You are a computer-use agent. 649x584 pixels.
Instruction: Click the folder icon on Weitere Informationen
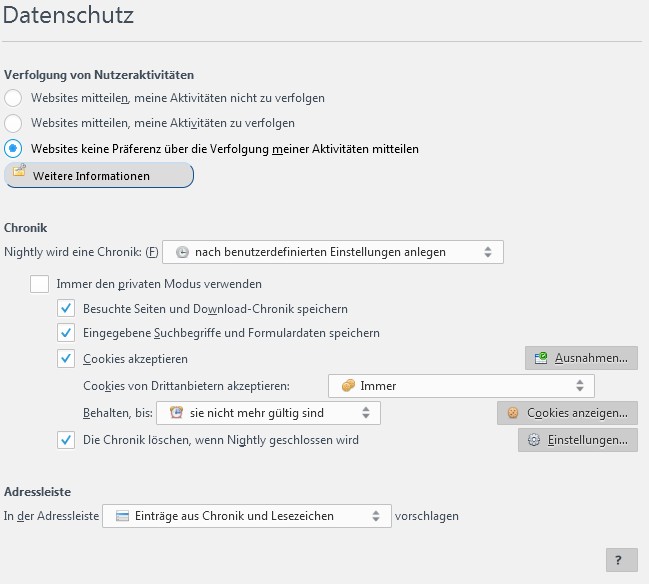point(19,173)
